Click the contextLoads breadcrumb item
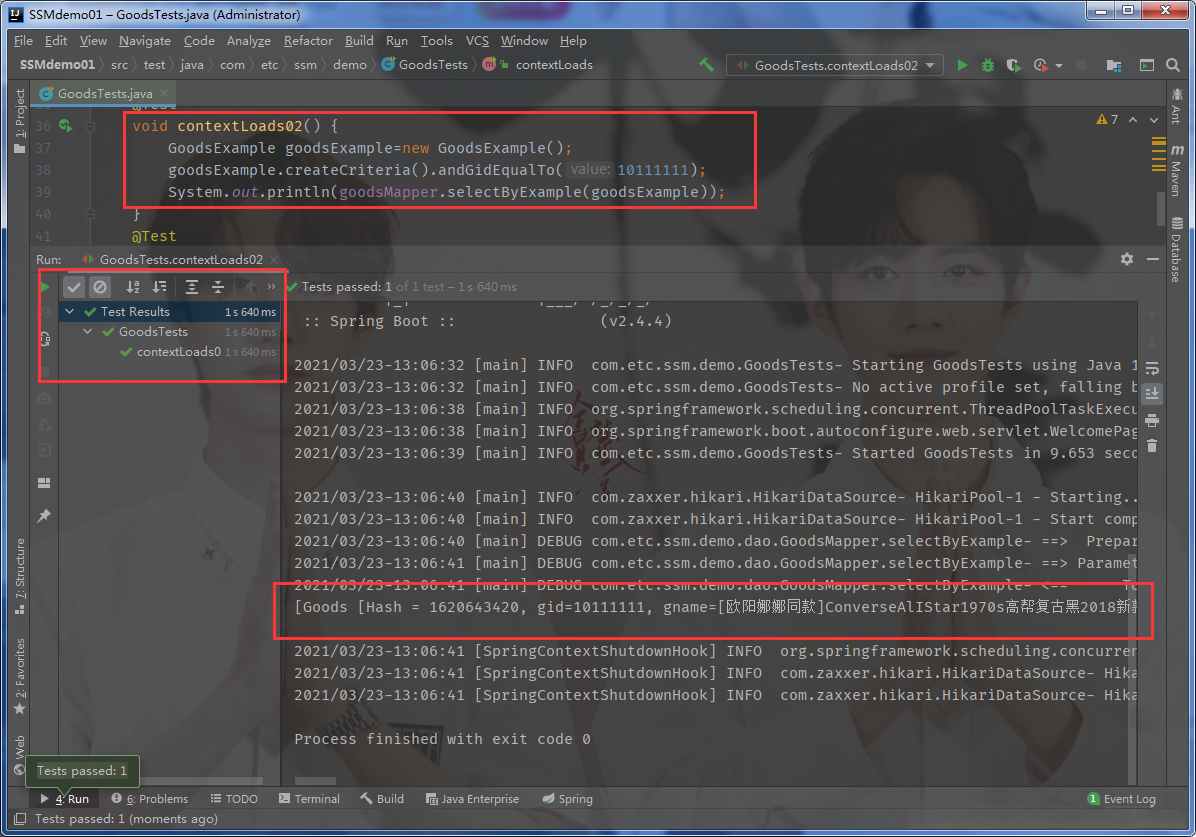The height and width of the screenshot is (837, 1196). click(x=554, y=65)
